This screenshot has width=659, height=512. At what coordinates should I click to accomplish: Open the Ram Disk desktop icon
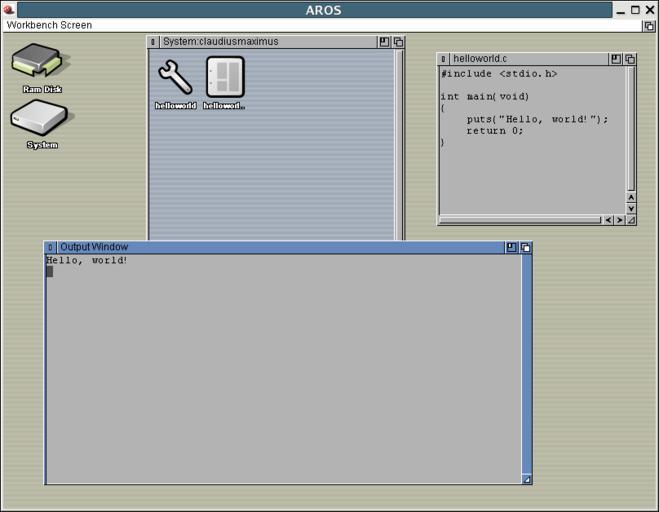tap(37, 61)
